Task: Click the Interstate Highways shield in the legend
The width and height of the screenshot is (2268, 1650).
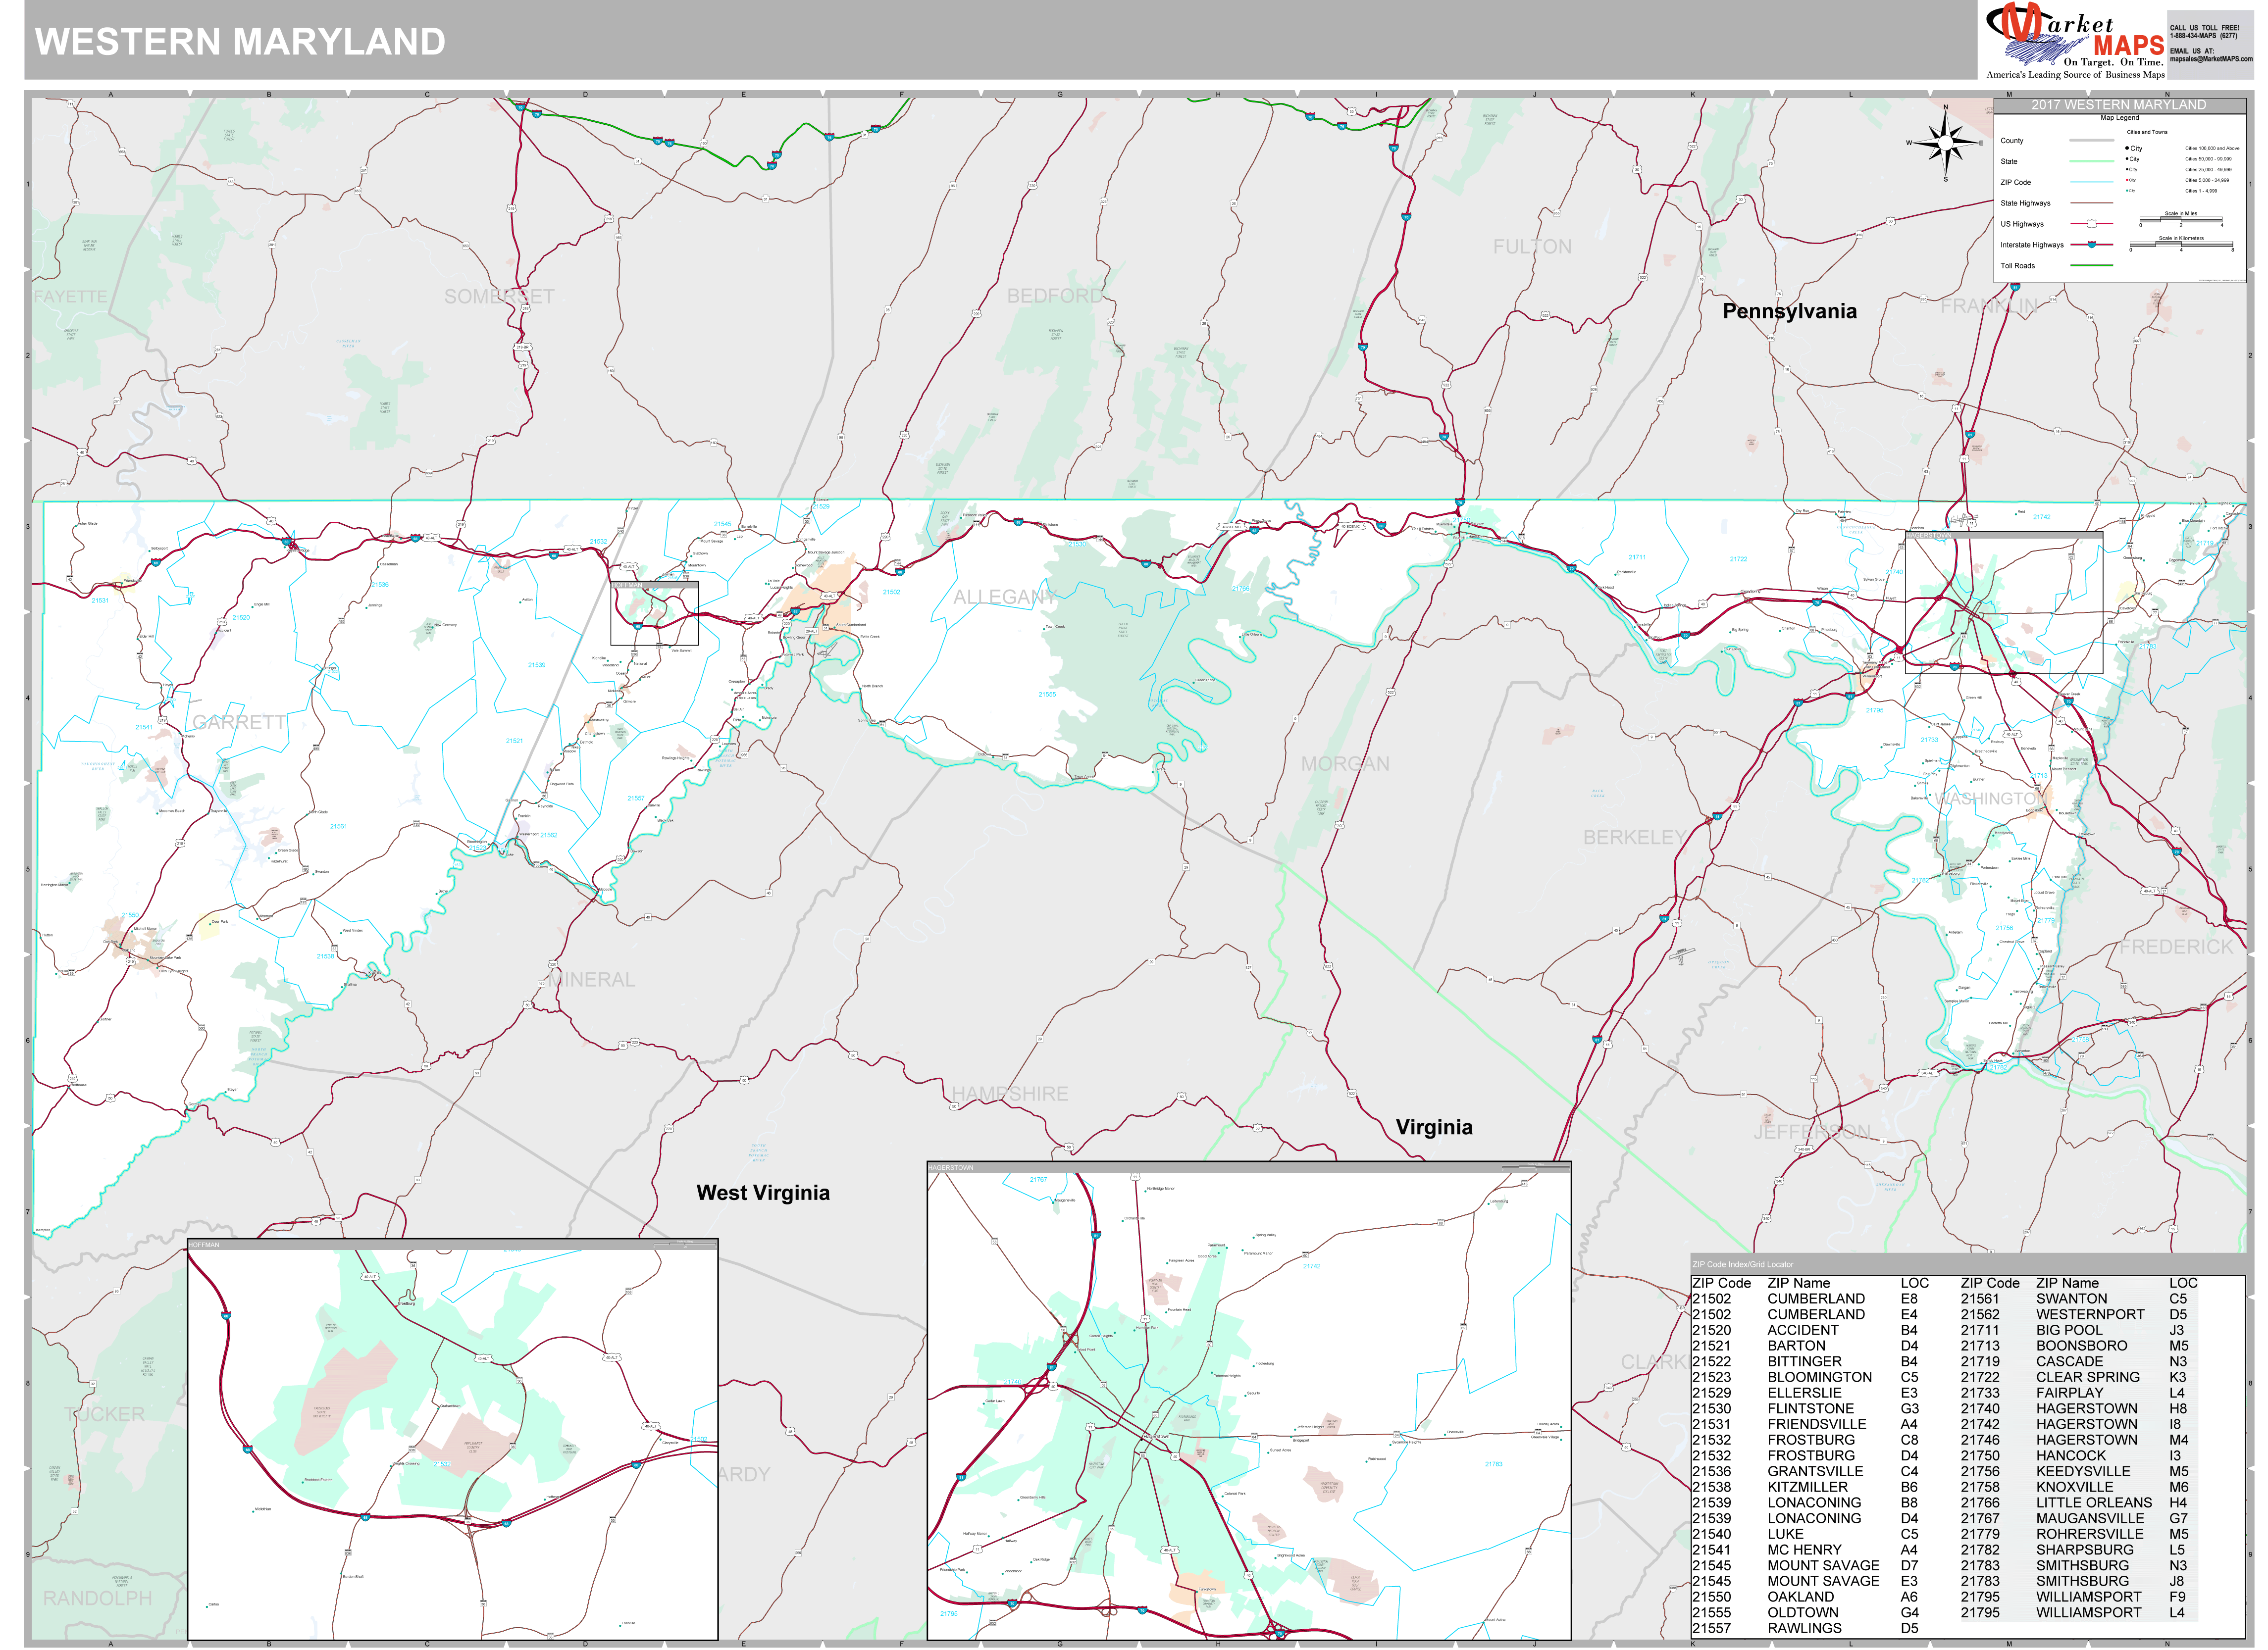Action: click(2091, 244)
